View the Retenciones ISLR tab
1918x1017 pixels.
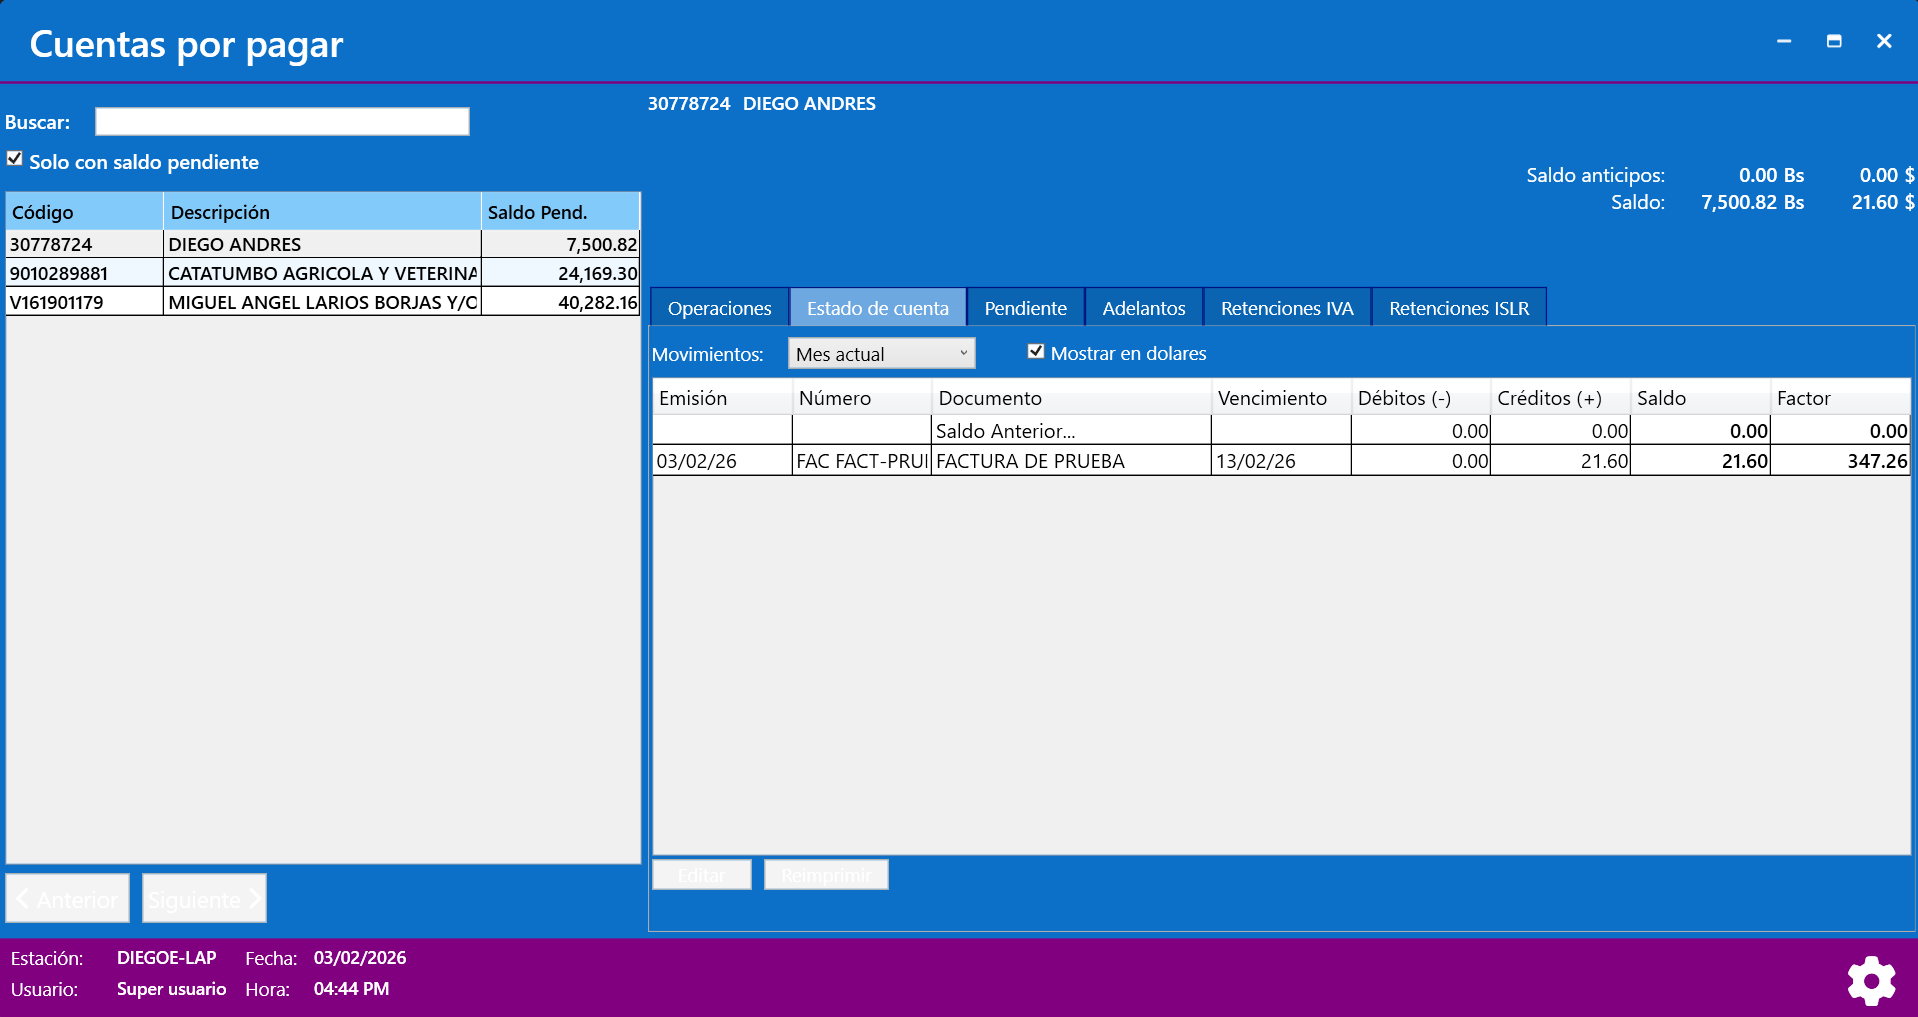coord(1458,308)
